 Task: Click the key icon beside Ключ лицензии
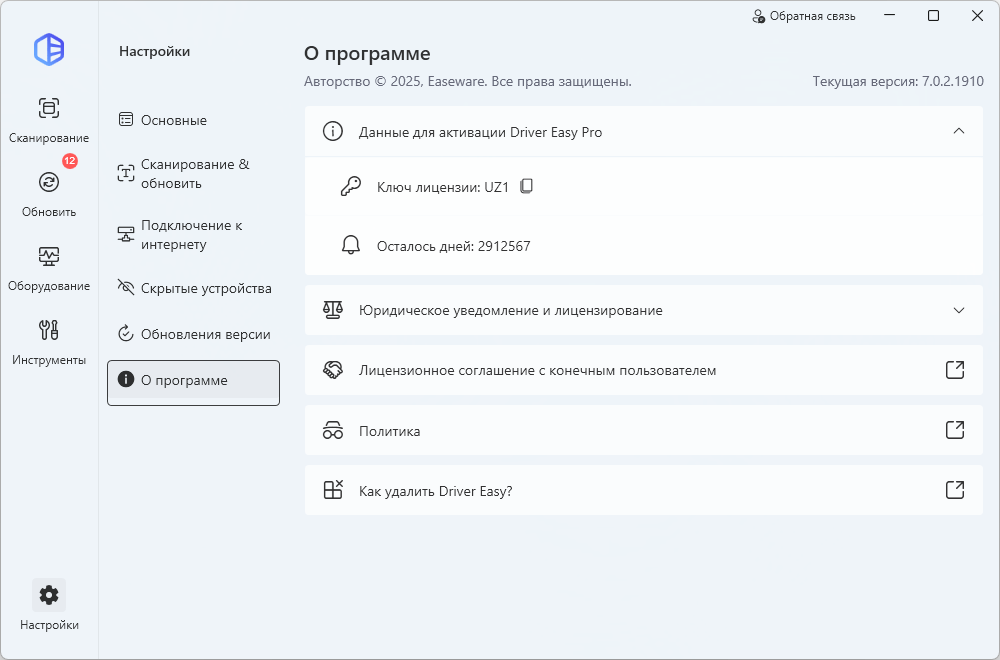click(x=351, y=186)
